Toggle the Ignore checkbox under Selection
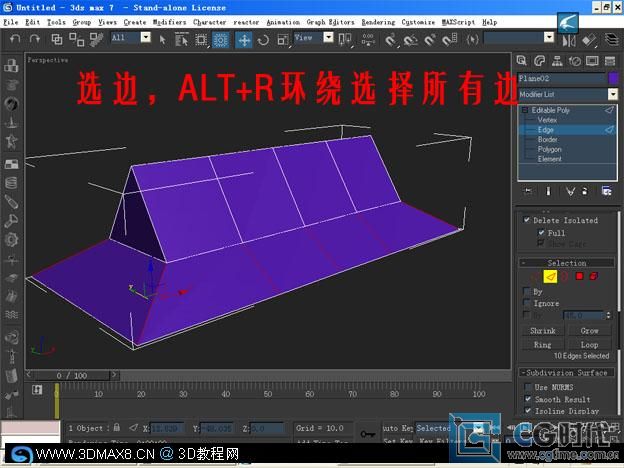 [x=527, y=303]
